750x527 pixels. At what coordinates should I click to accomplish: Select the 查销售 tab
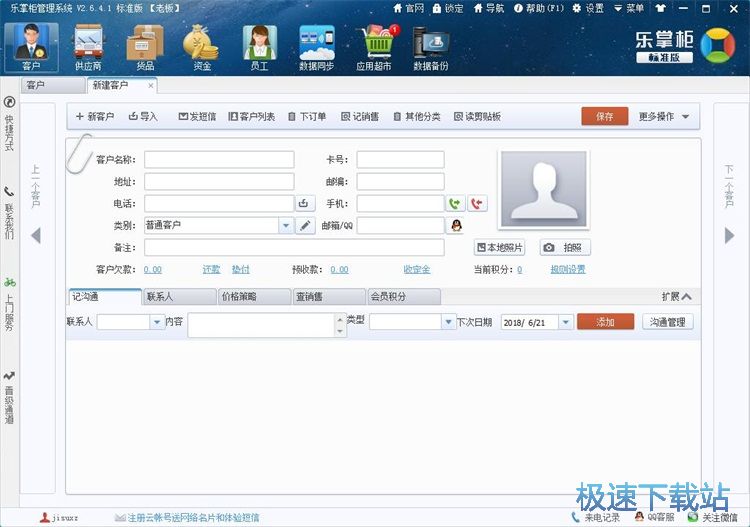329,296
